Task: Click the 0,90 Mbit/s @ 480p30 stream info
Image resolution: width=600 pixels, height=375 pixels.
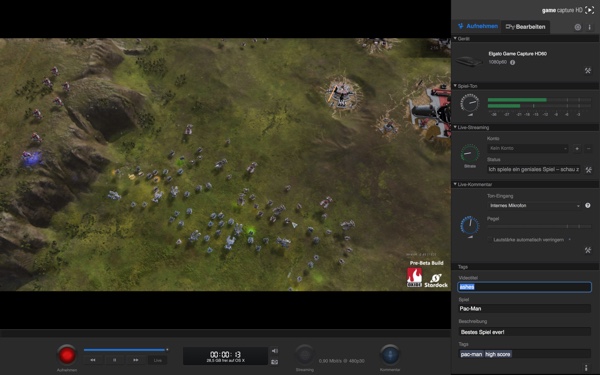Action: pos(341,361)
